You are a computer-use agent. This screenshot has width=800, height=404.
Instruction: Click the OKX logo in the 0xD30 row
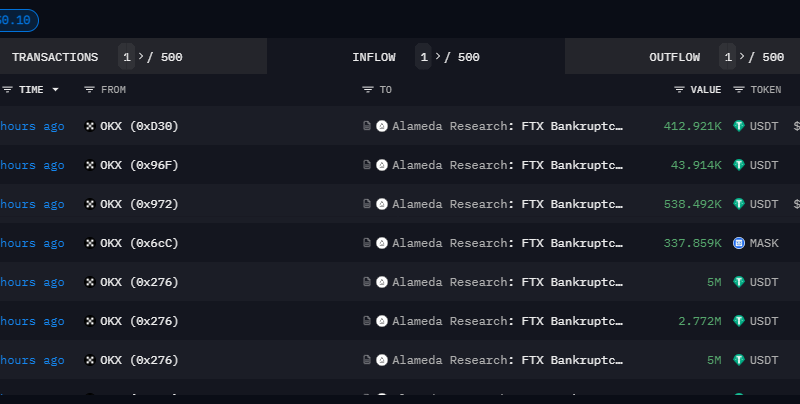(x=90, y=126)
